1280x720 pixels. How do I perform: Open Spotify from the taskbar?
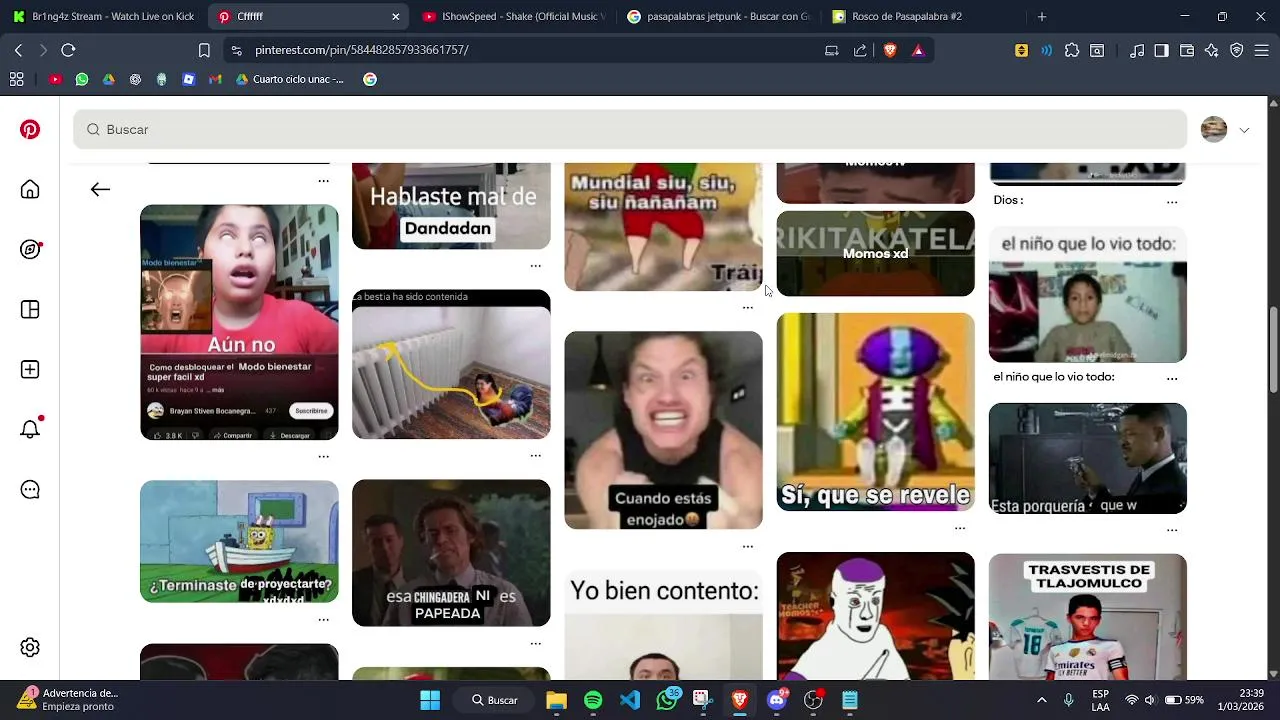593,700
